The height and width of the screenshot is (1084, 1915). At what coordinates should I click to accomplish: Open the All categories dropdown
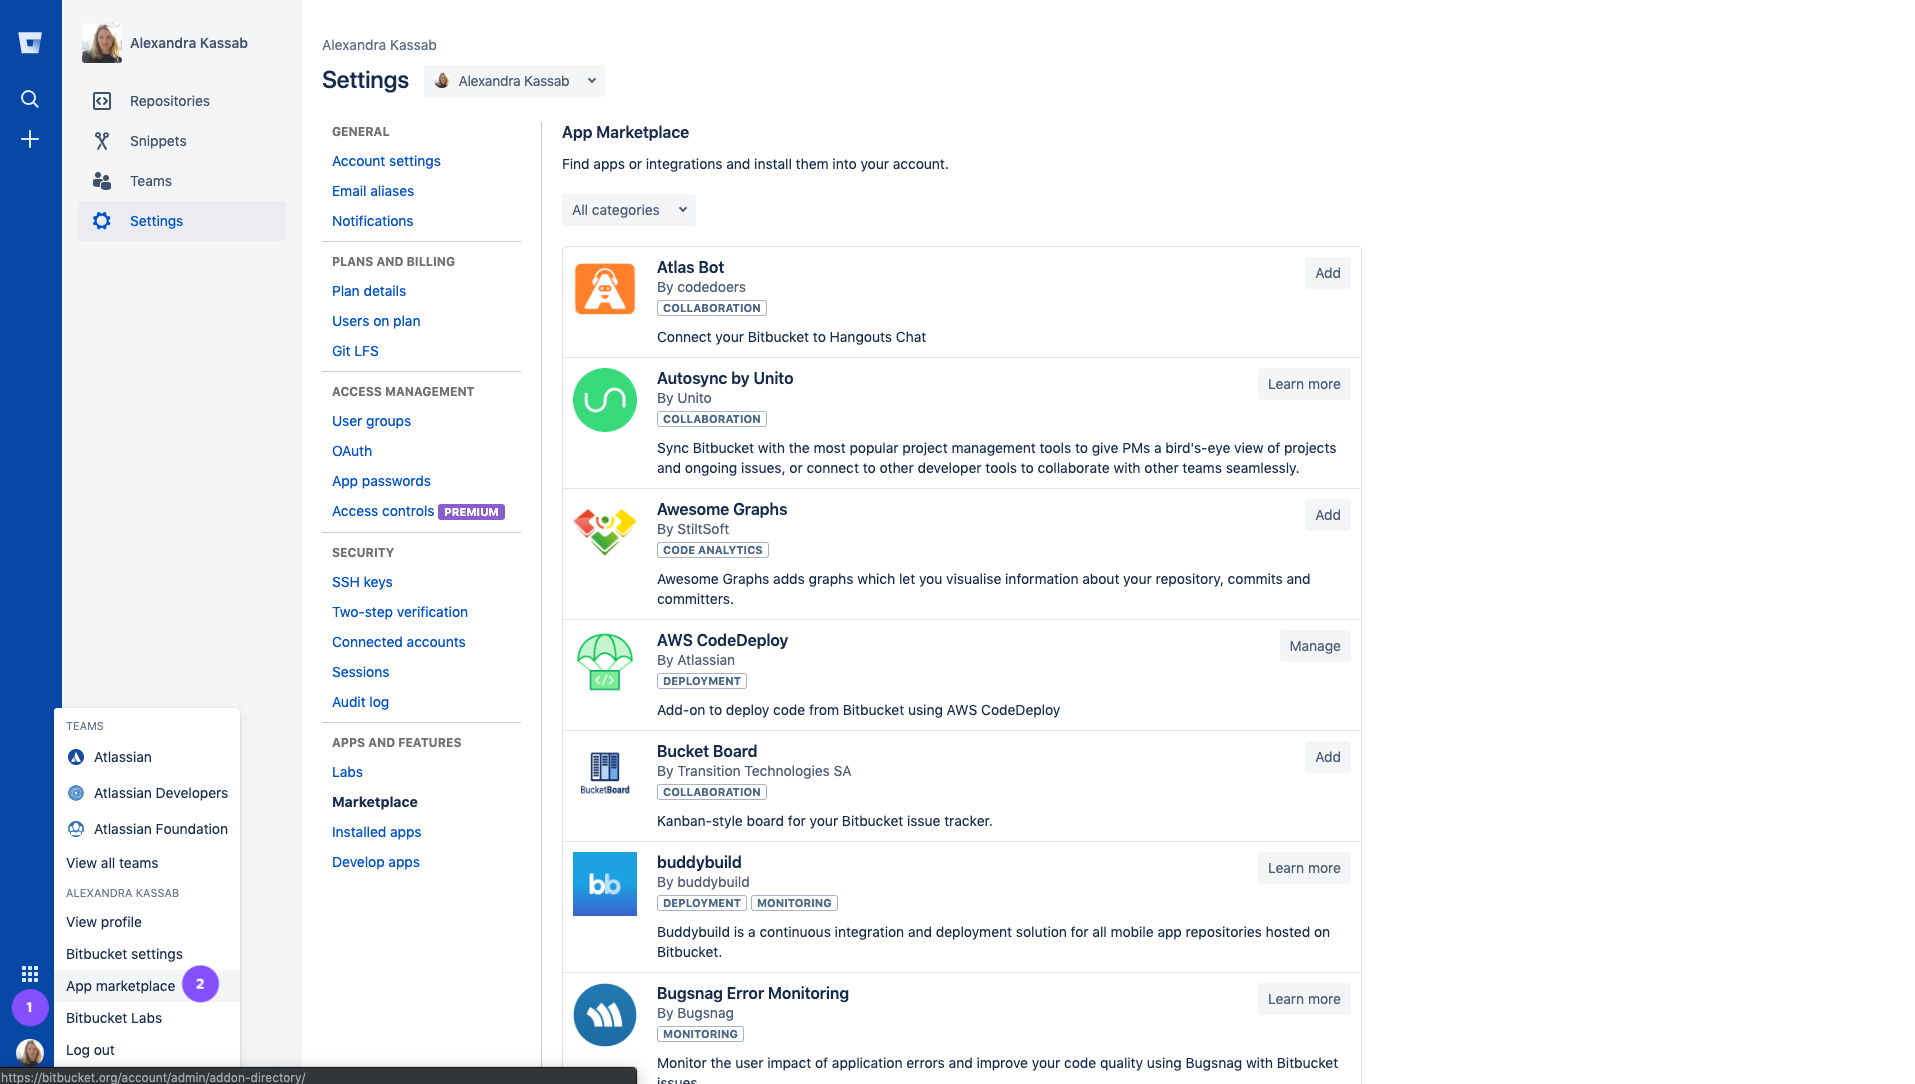pos(629,210)
